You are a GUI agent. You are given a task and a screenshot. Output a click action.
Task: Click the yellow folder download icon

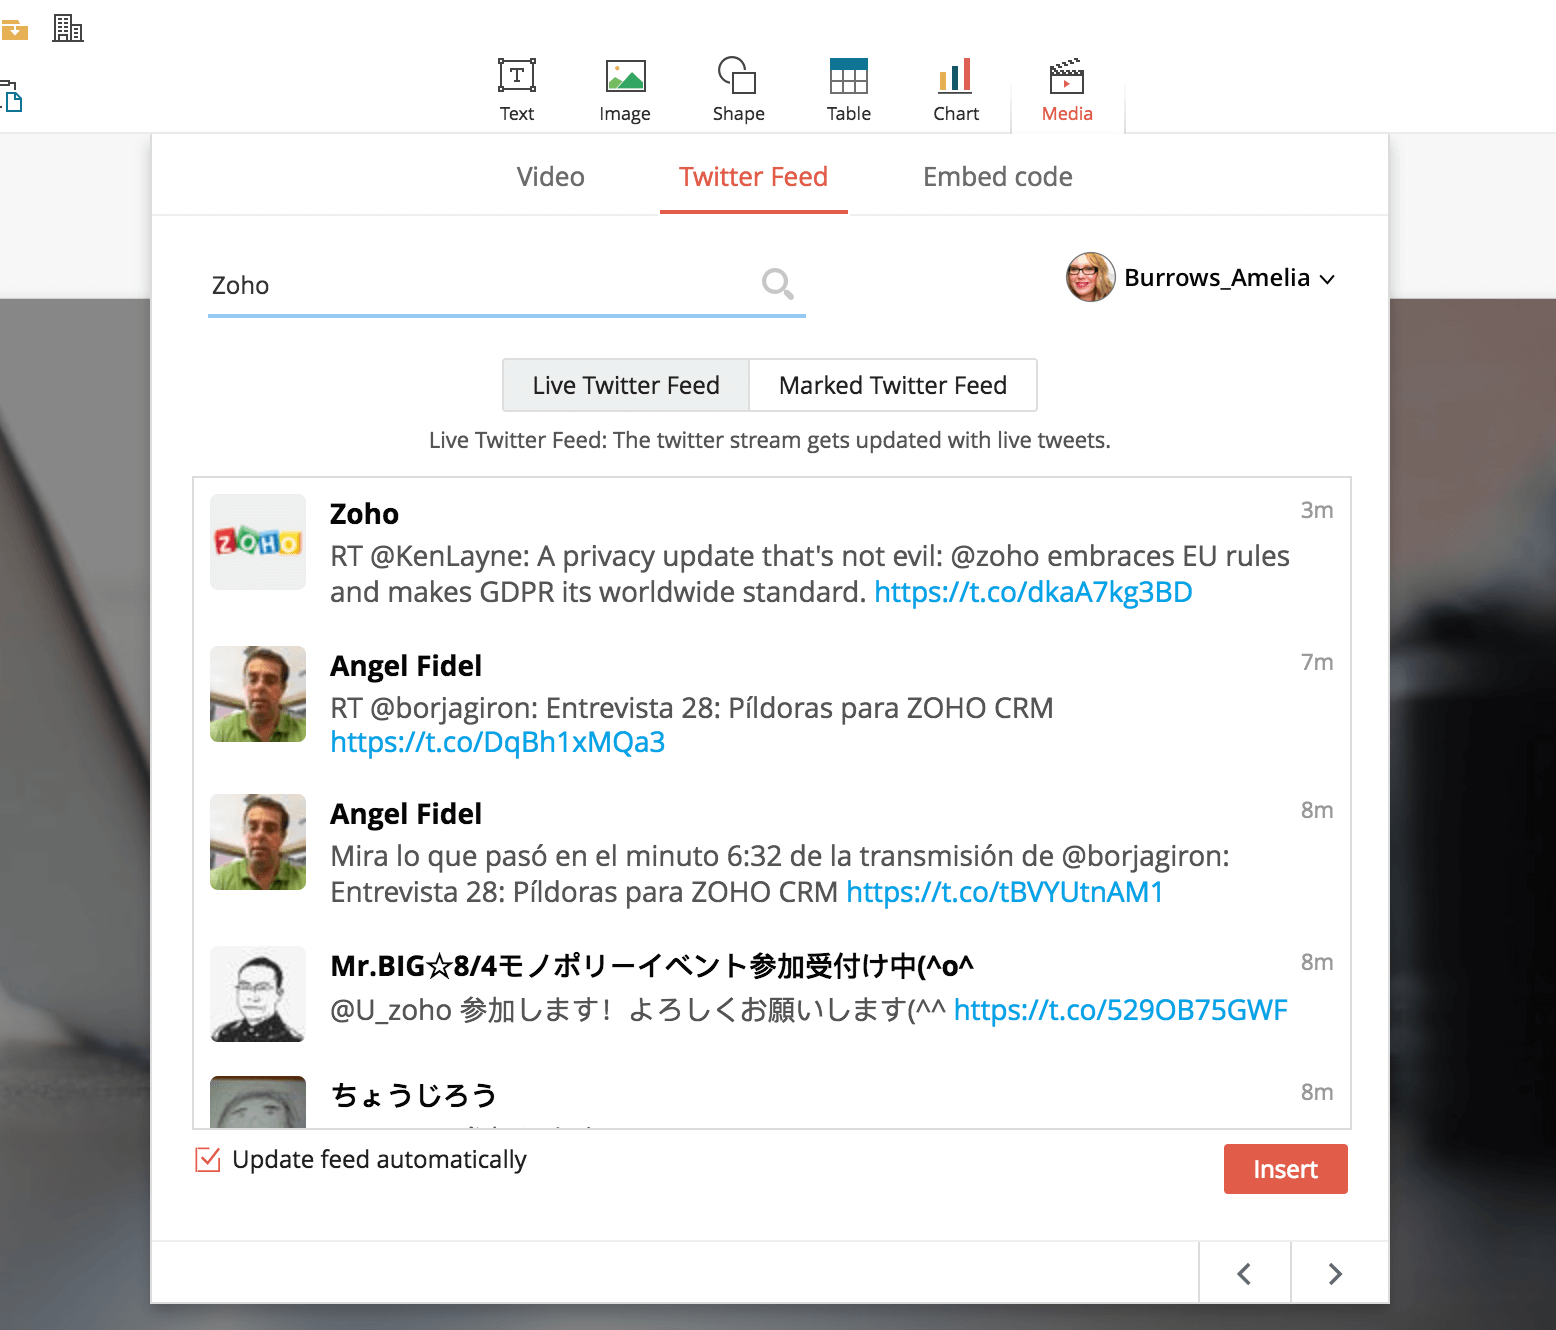point(14,30)
